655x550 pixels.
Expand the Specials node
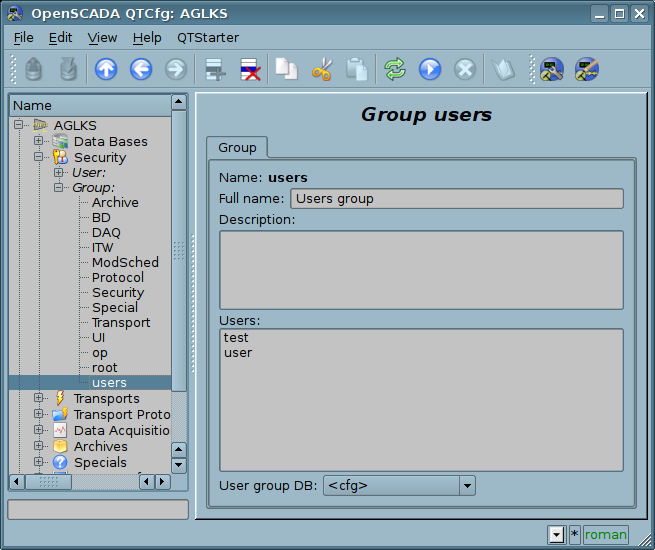coord(38,461)
